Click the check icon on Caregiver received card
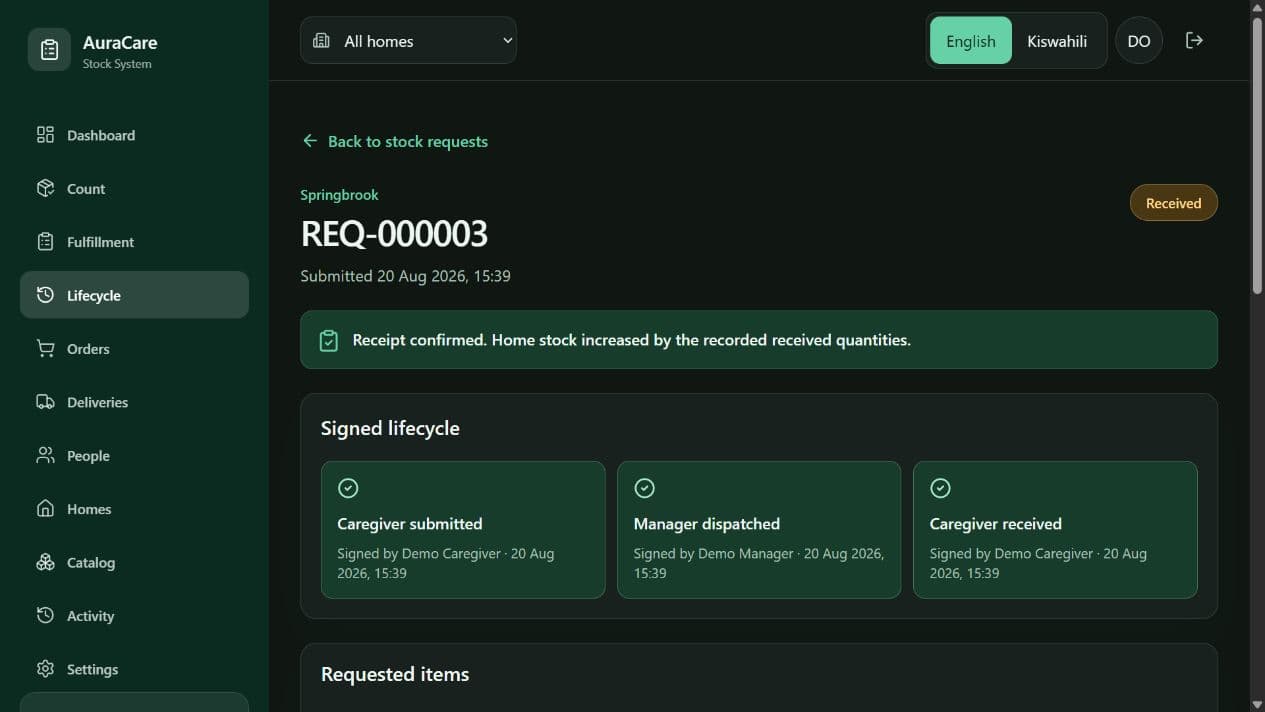The image size is (1265, 712). [940, 488]
